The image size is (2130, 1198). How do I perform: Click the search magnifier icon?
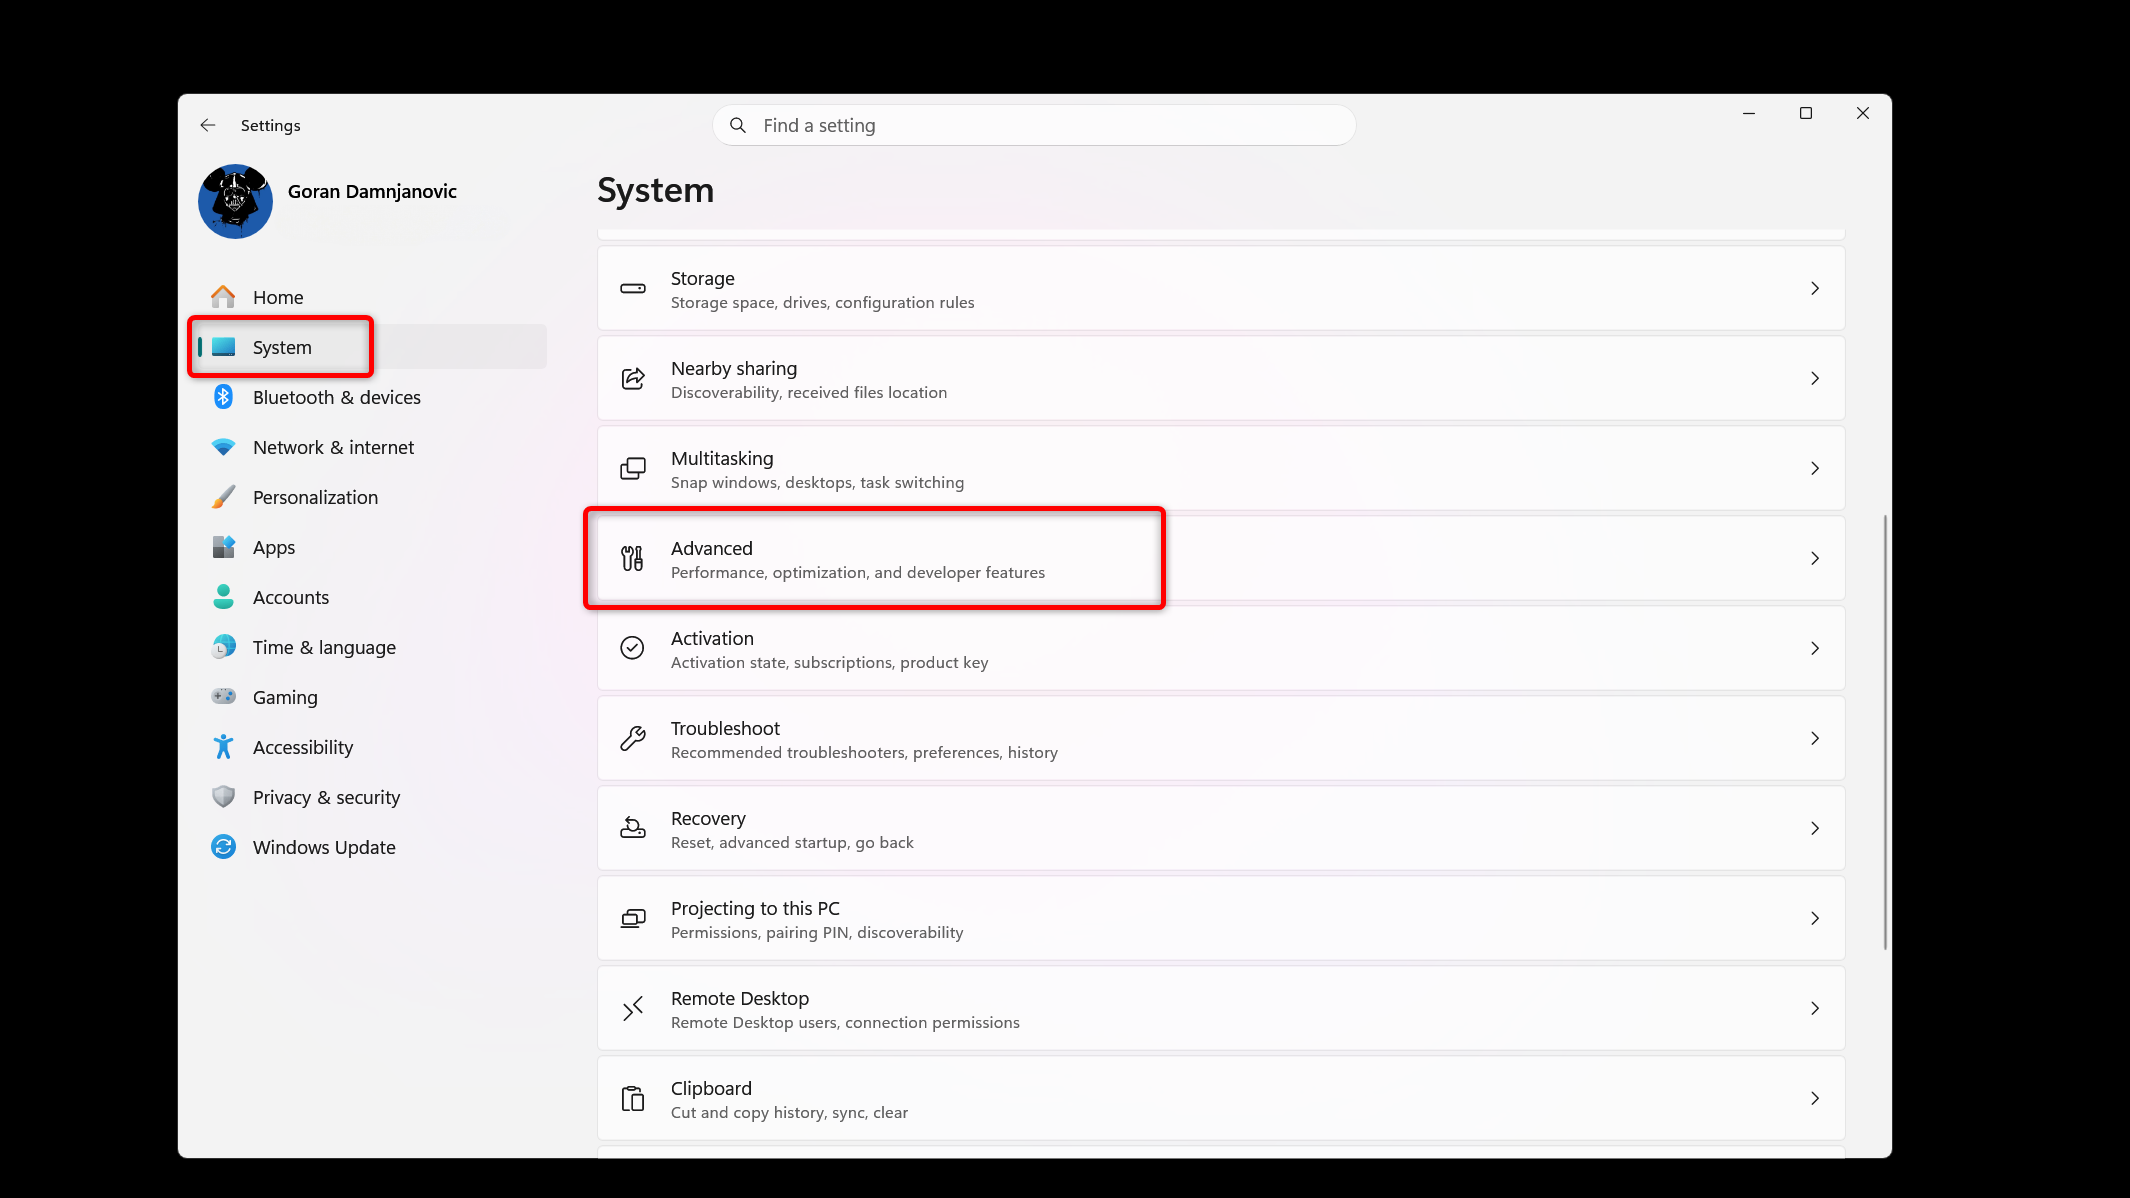point(738,125)
